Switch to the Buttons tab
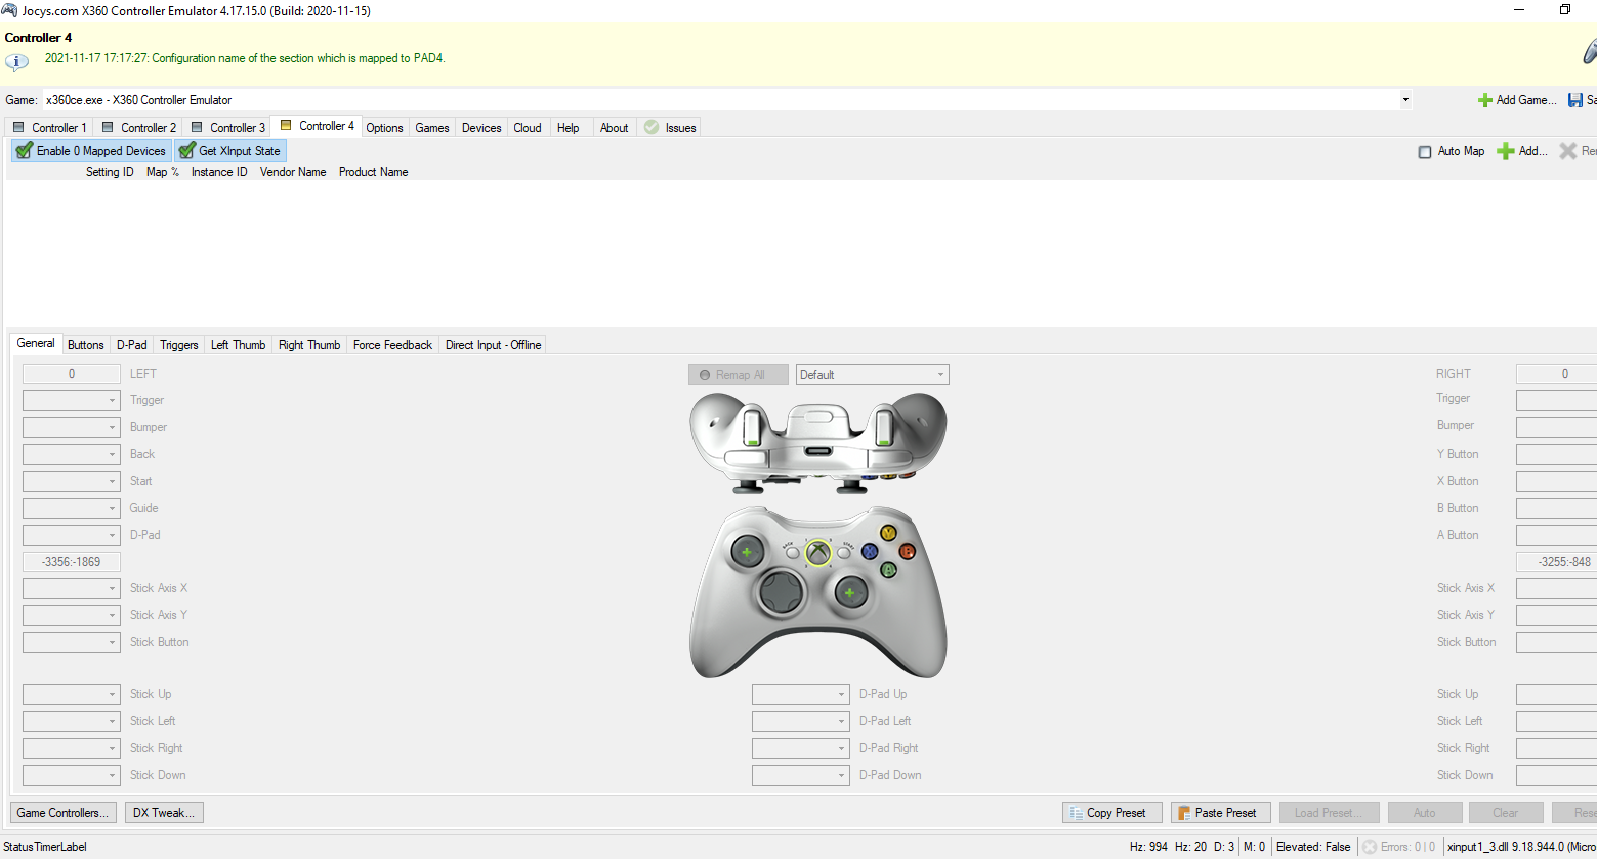The height and width of the screenshot is (859, 1597). (86, 345)
